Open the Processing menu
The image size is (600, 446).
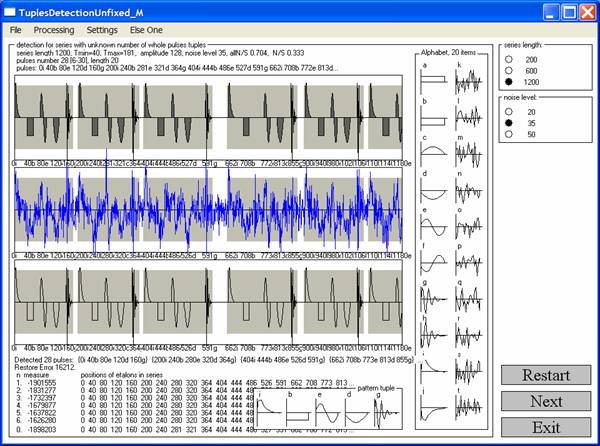[x=54, y=30]
